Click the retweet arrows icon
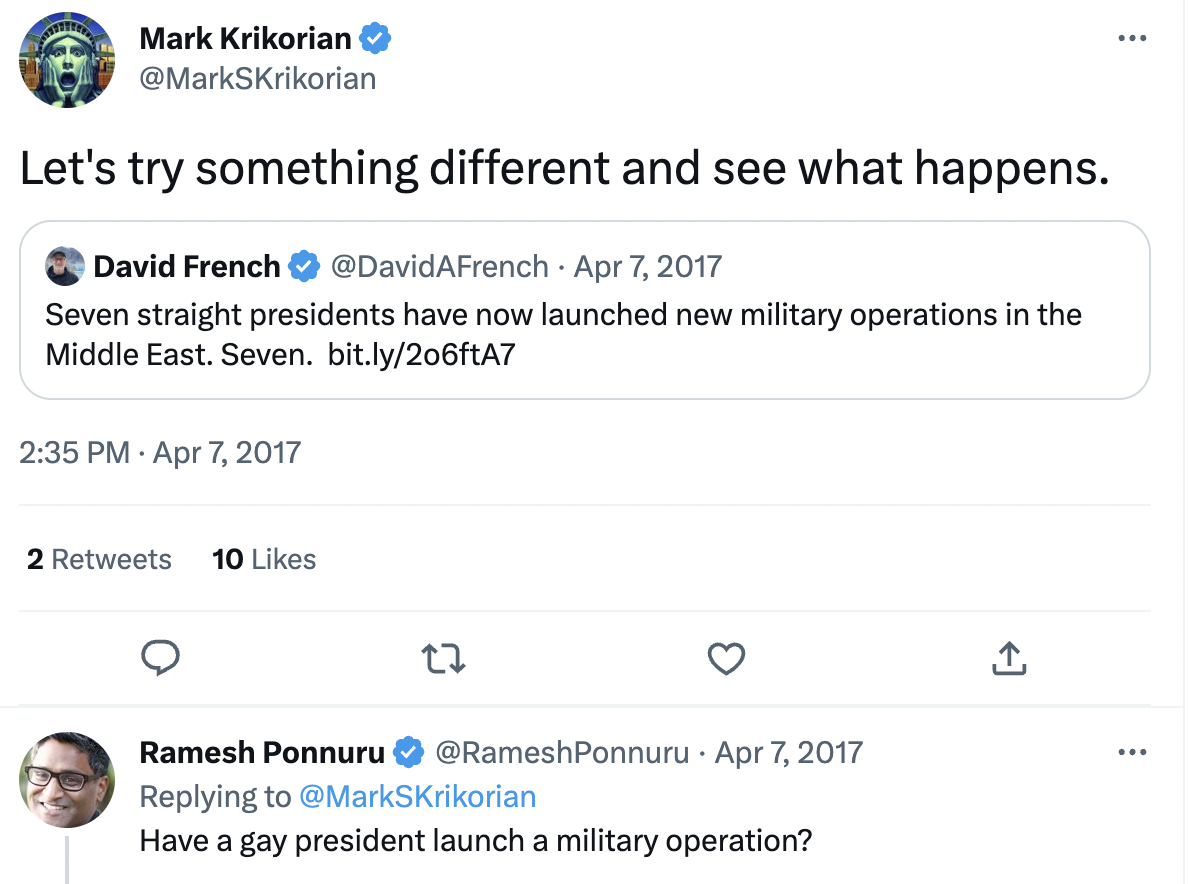The height and width of the screenshot is (884, 1190). tap(443, 658)
